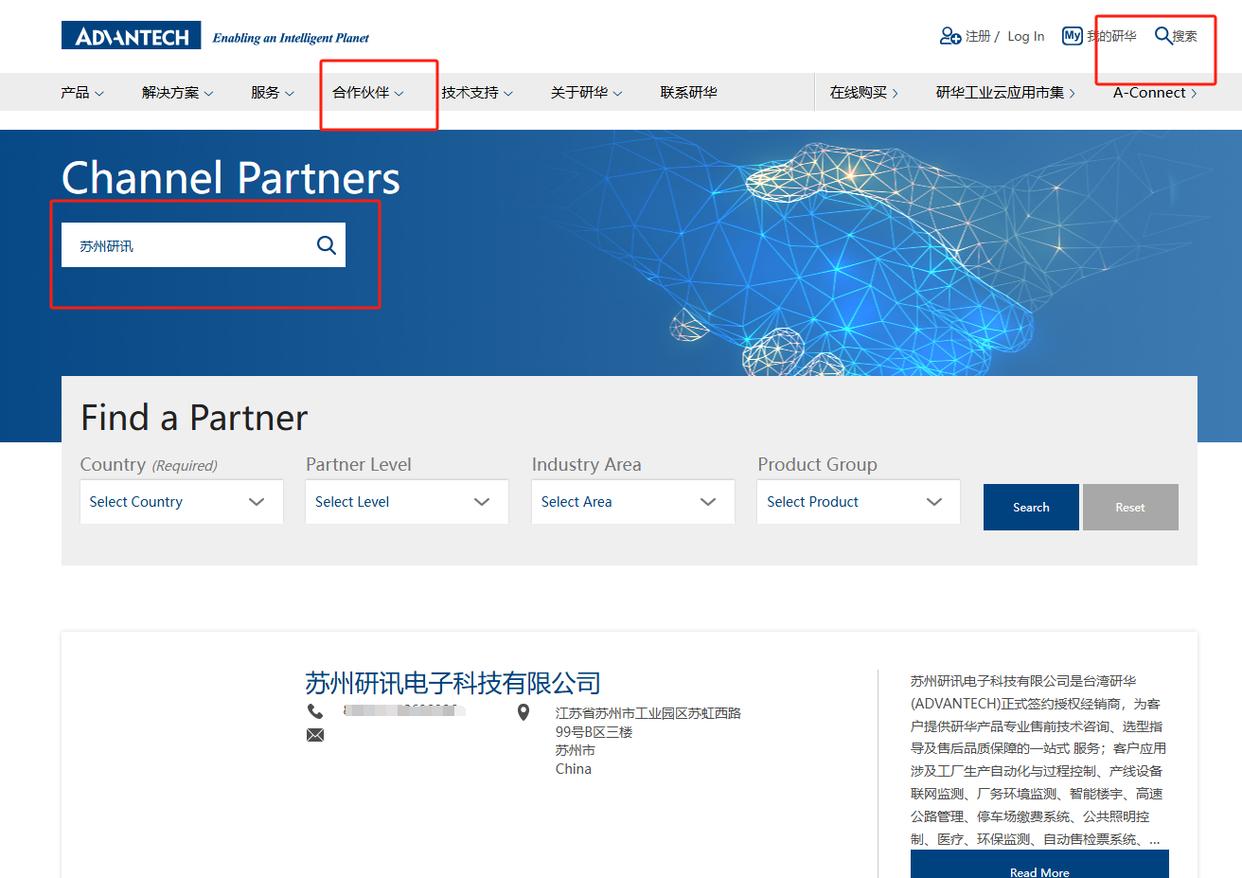Viewport: 1242px width, 878px height.
Task: Go to 联系研华 page
Action: 689,92
